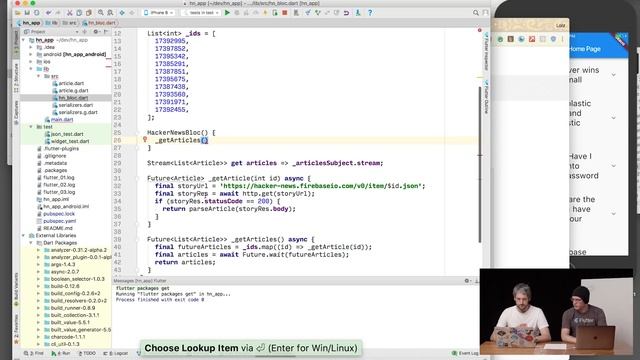Click the Project panel hide icon

tap(106, 31)
